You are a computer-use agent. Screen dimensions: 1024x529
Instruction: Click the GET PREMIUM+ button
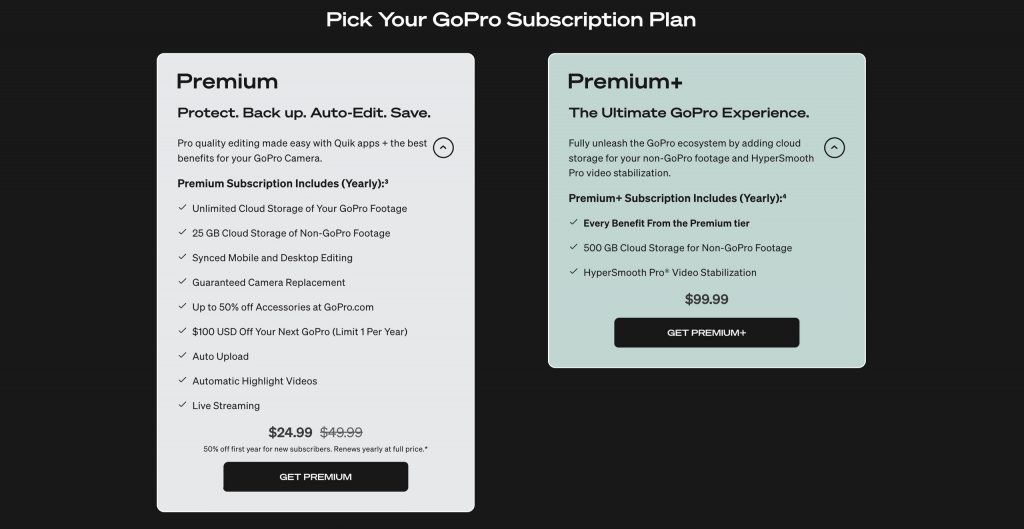coord(707,332)
